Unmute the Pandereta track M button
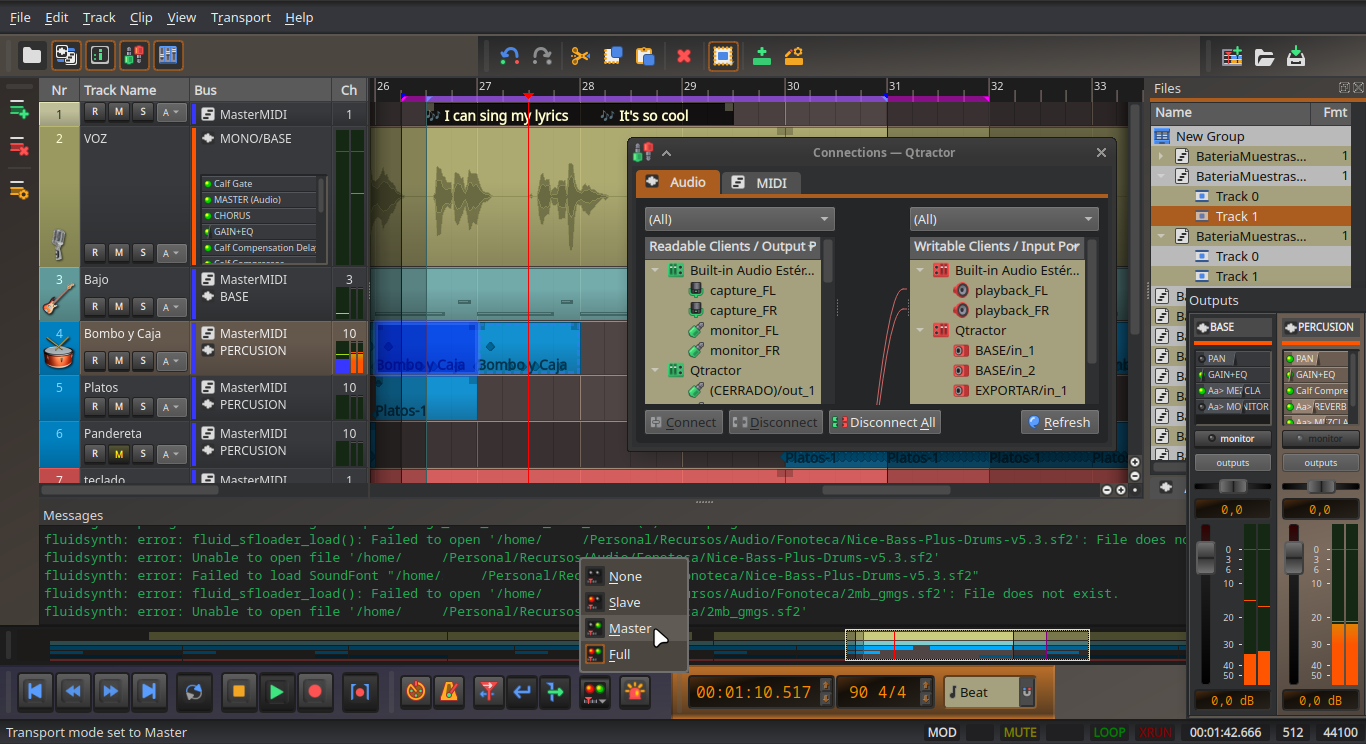This screenshot has height=744, width=1366. [x=119, y=454]
